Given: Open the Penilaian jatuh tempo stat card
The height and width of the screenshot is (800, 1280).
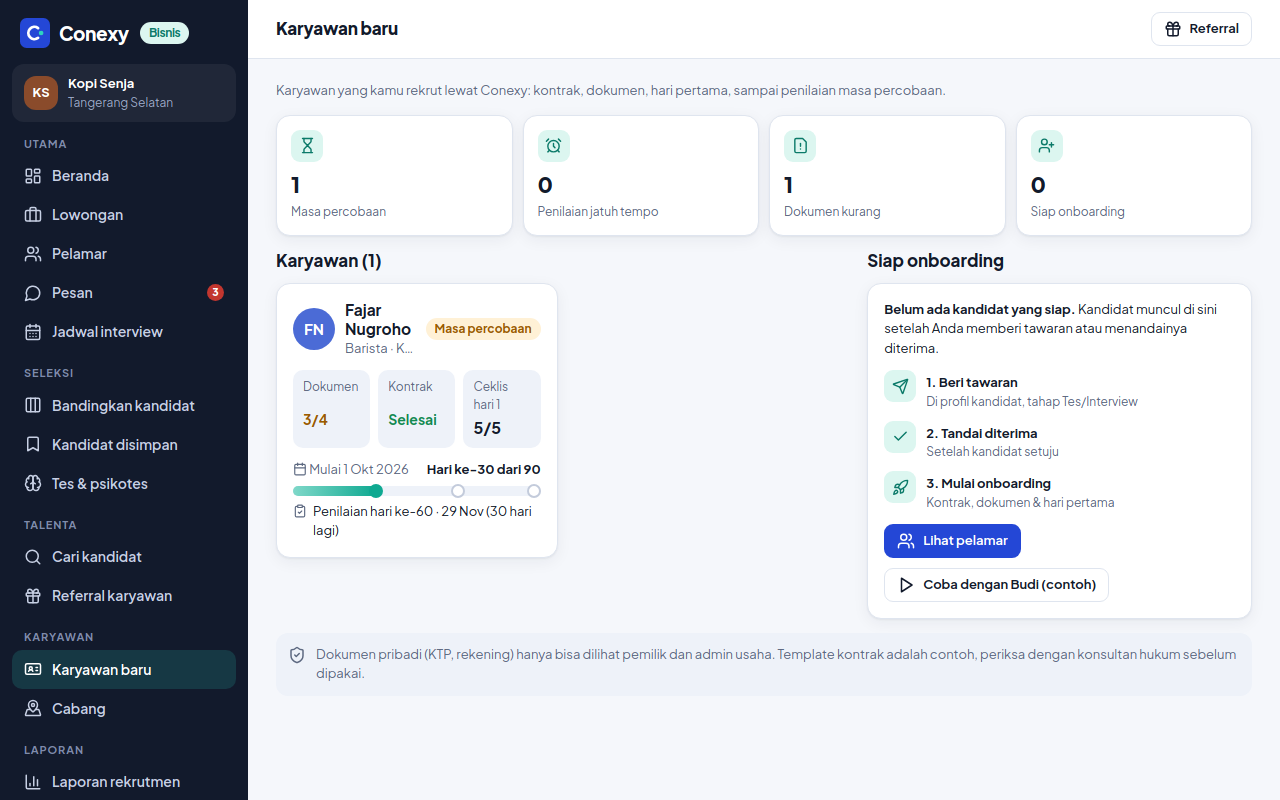Looking at the screenshot, I should 641,176.
